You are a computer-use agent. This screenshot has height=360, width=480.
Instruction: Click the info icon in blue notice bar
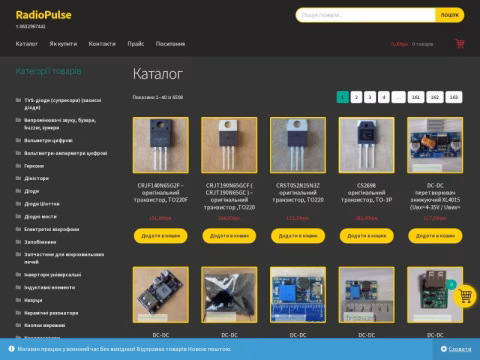[x=11, y=349]
